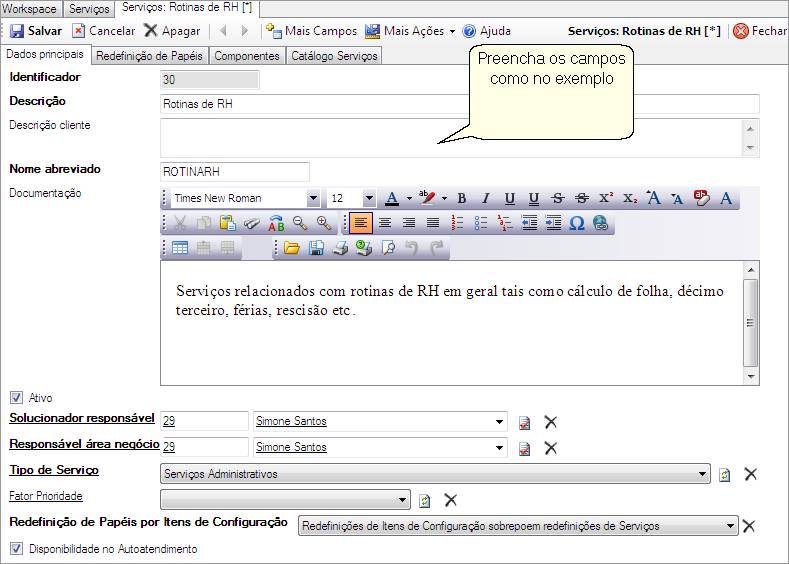Insert a numbered list
Screen dimensions: 789x564
pyautogui.click(x=457, y=223)
